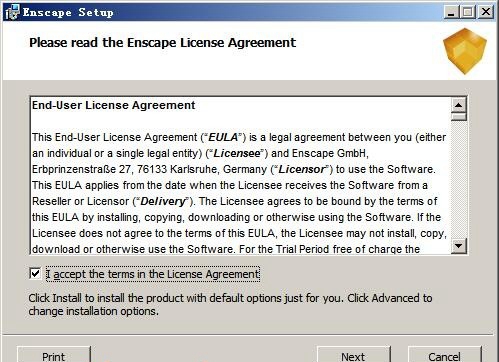Click the 'End-User License Agreement' heading
The image size is (499, 362).
click(114, 105)
